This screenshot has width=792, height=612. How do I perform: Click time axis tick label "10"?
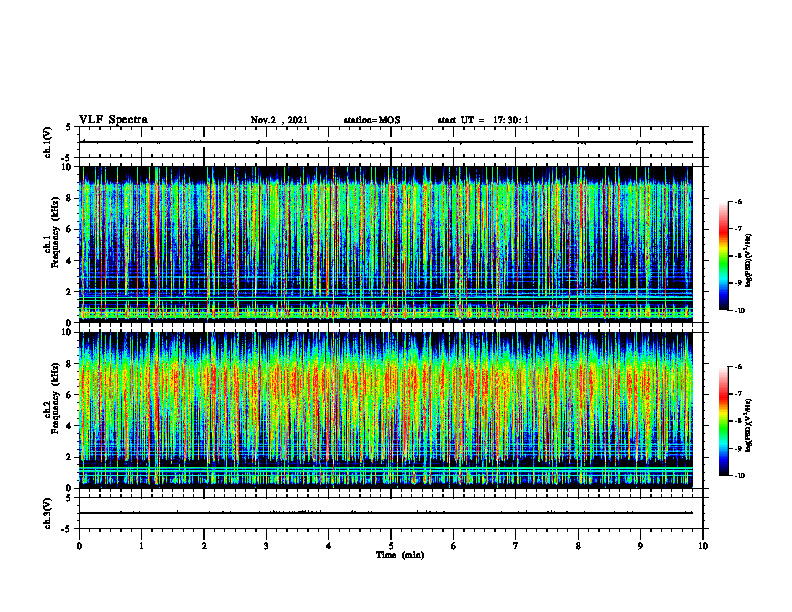click(703, 546)
